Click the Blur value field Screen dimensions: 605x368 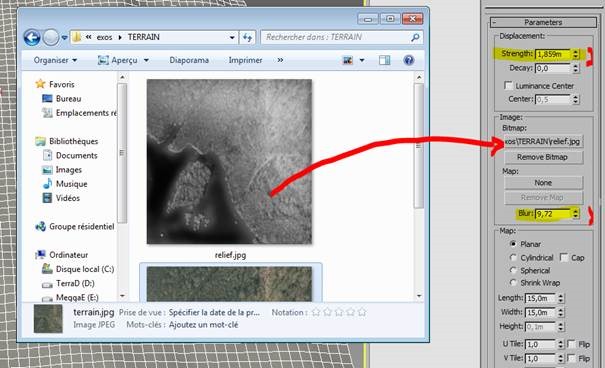pos(553,213)
